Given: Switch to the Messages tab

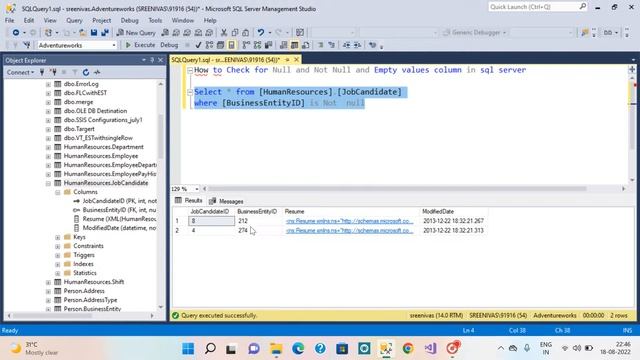Looking at the screenshot, I should coord(226,201).
